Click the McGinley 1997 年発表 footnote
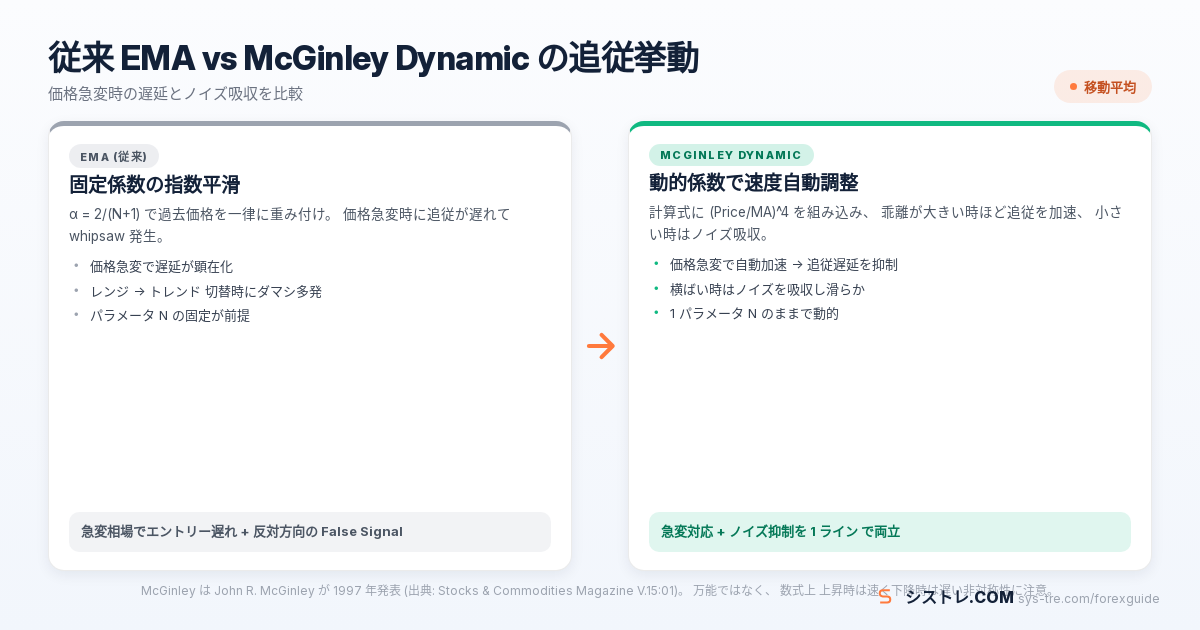 pyautogui.click(x=598, y=591)
